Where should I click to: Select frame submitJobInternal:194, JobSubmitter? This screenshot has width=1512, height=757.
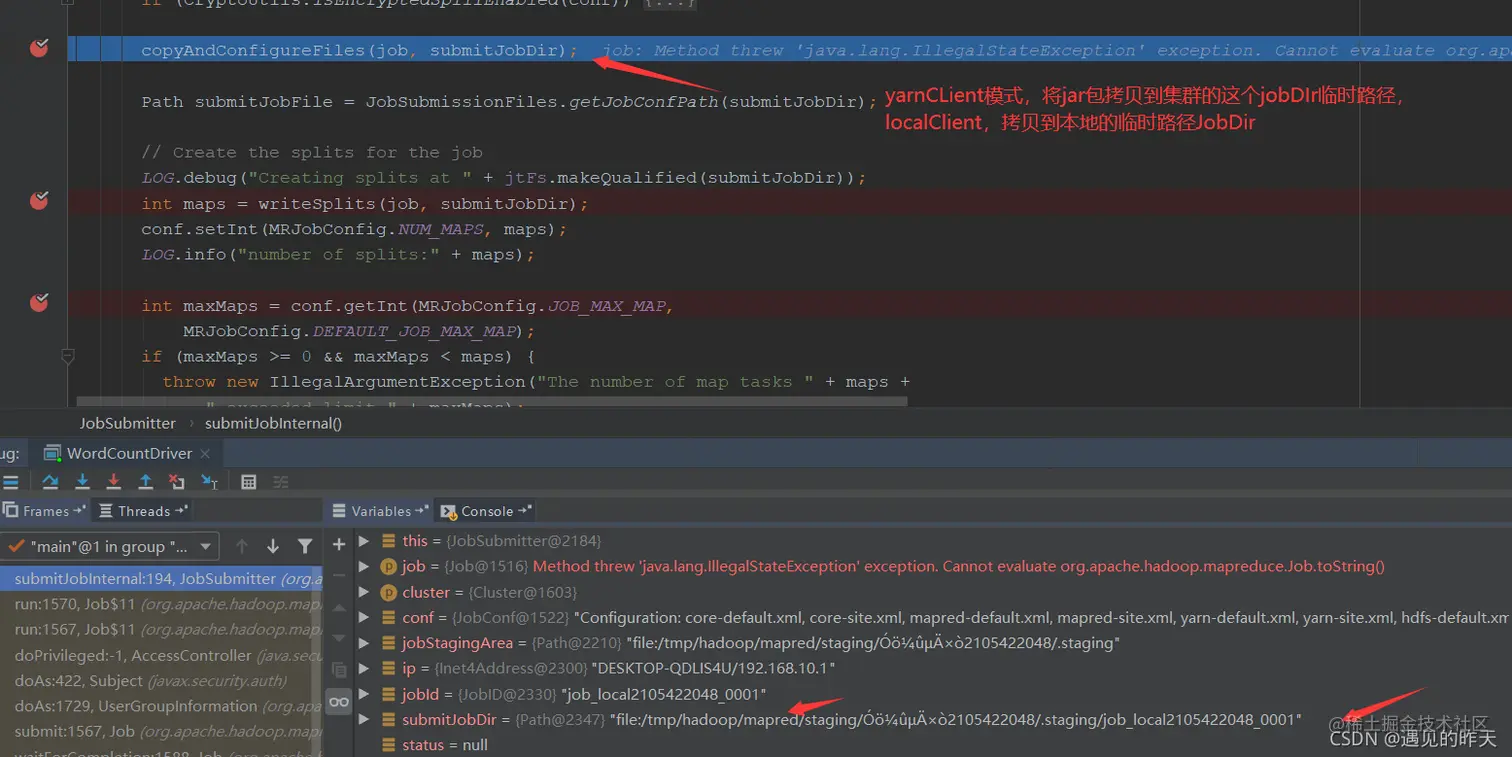click(x=160, y=579)
